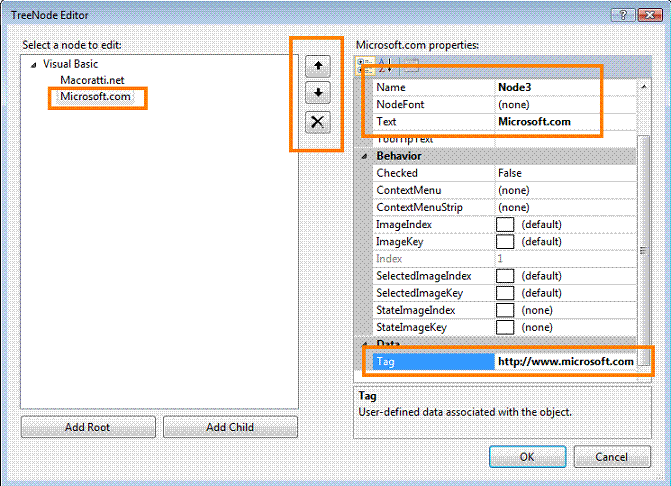Screen dimensions: 671x486
Task: Move selected node up with arrow button
Action: pyautogui.click(x=318, y=66)
